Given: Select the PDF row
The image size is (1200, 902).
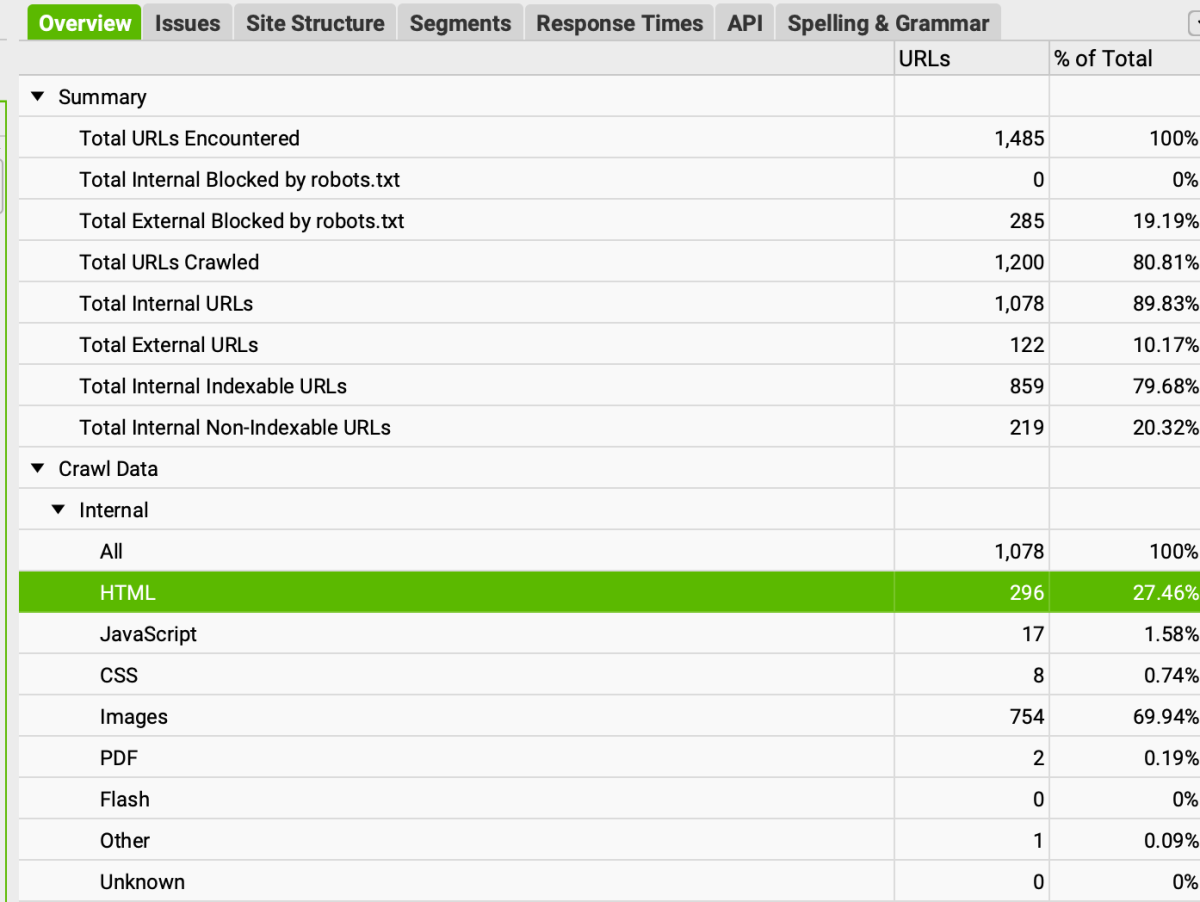Looking at the screenshot, I should (118, 758).
